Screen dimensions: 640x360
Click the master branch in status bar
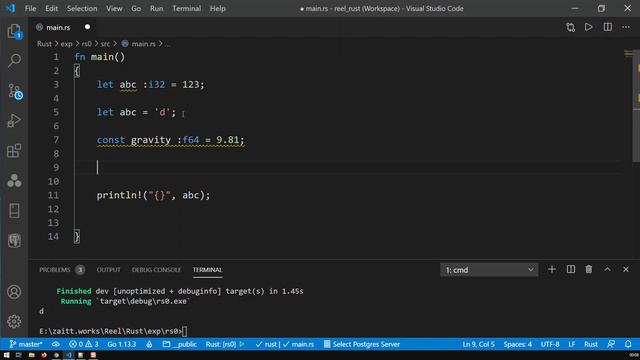click(x=26, y=344)
